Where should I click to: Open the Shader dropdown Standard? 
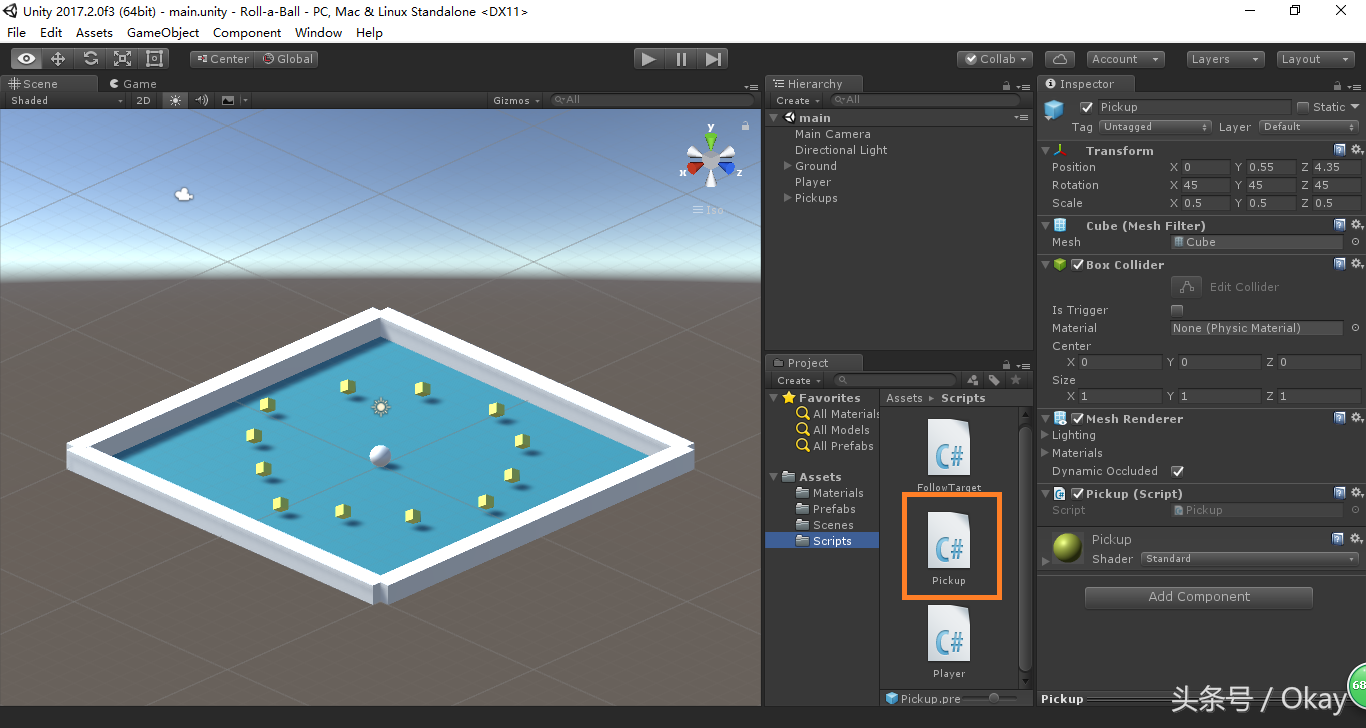(1248, 559)
